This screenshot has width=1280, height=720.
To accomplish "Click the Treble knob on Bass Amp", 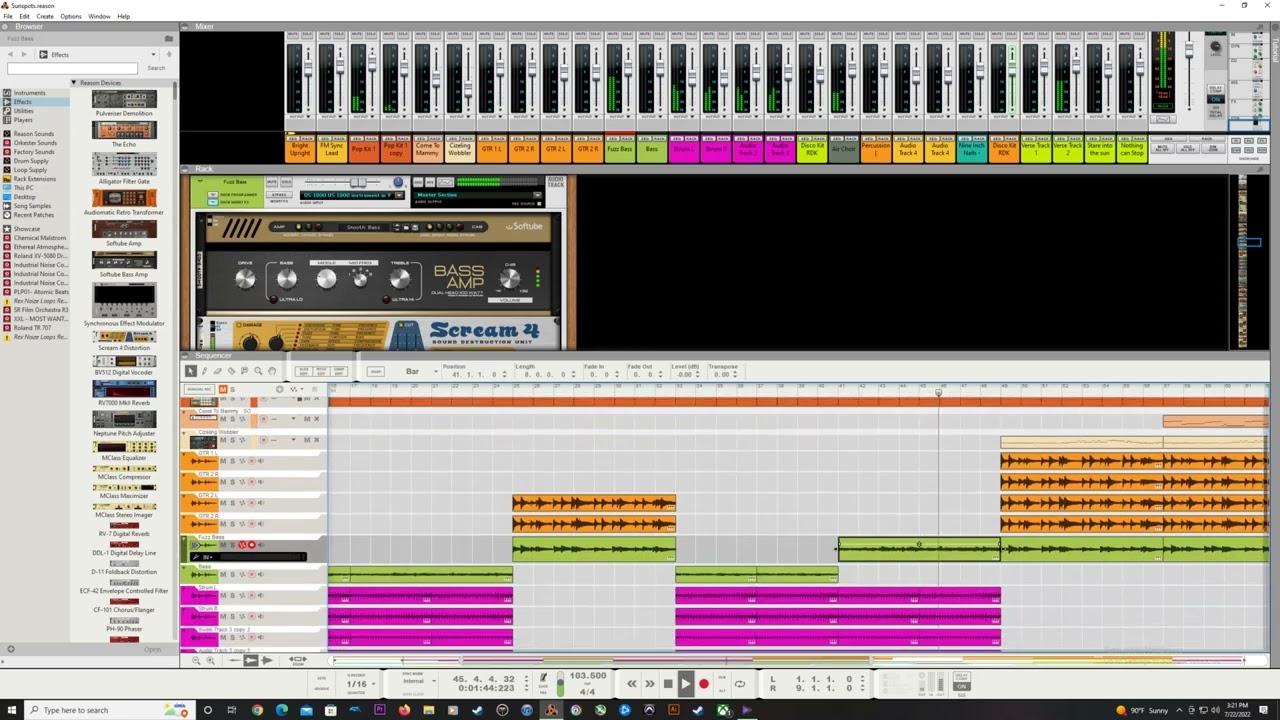I will [x=400, y=279].
